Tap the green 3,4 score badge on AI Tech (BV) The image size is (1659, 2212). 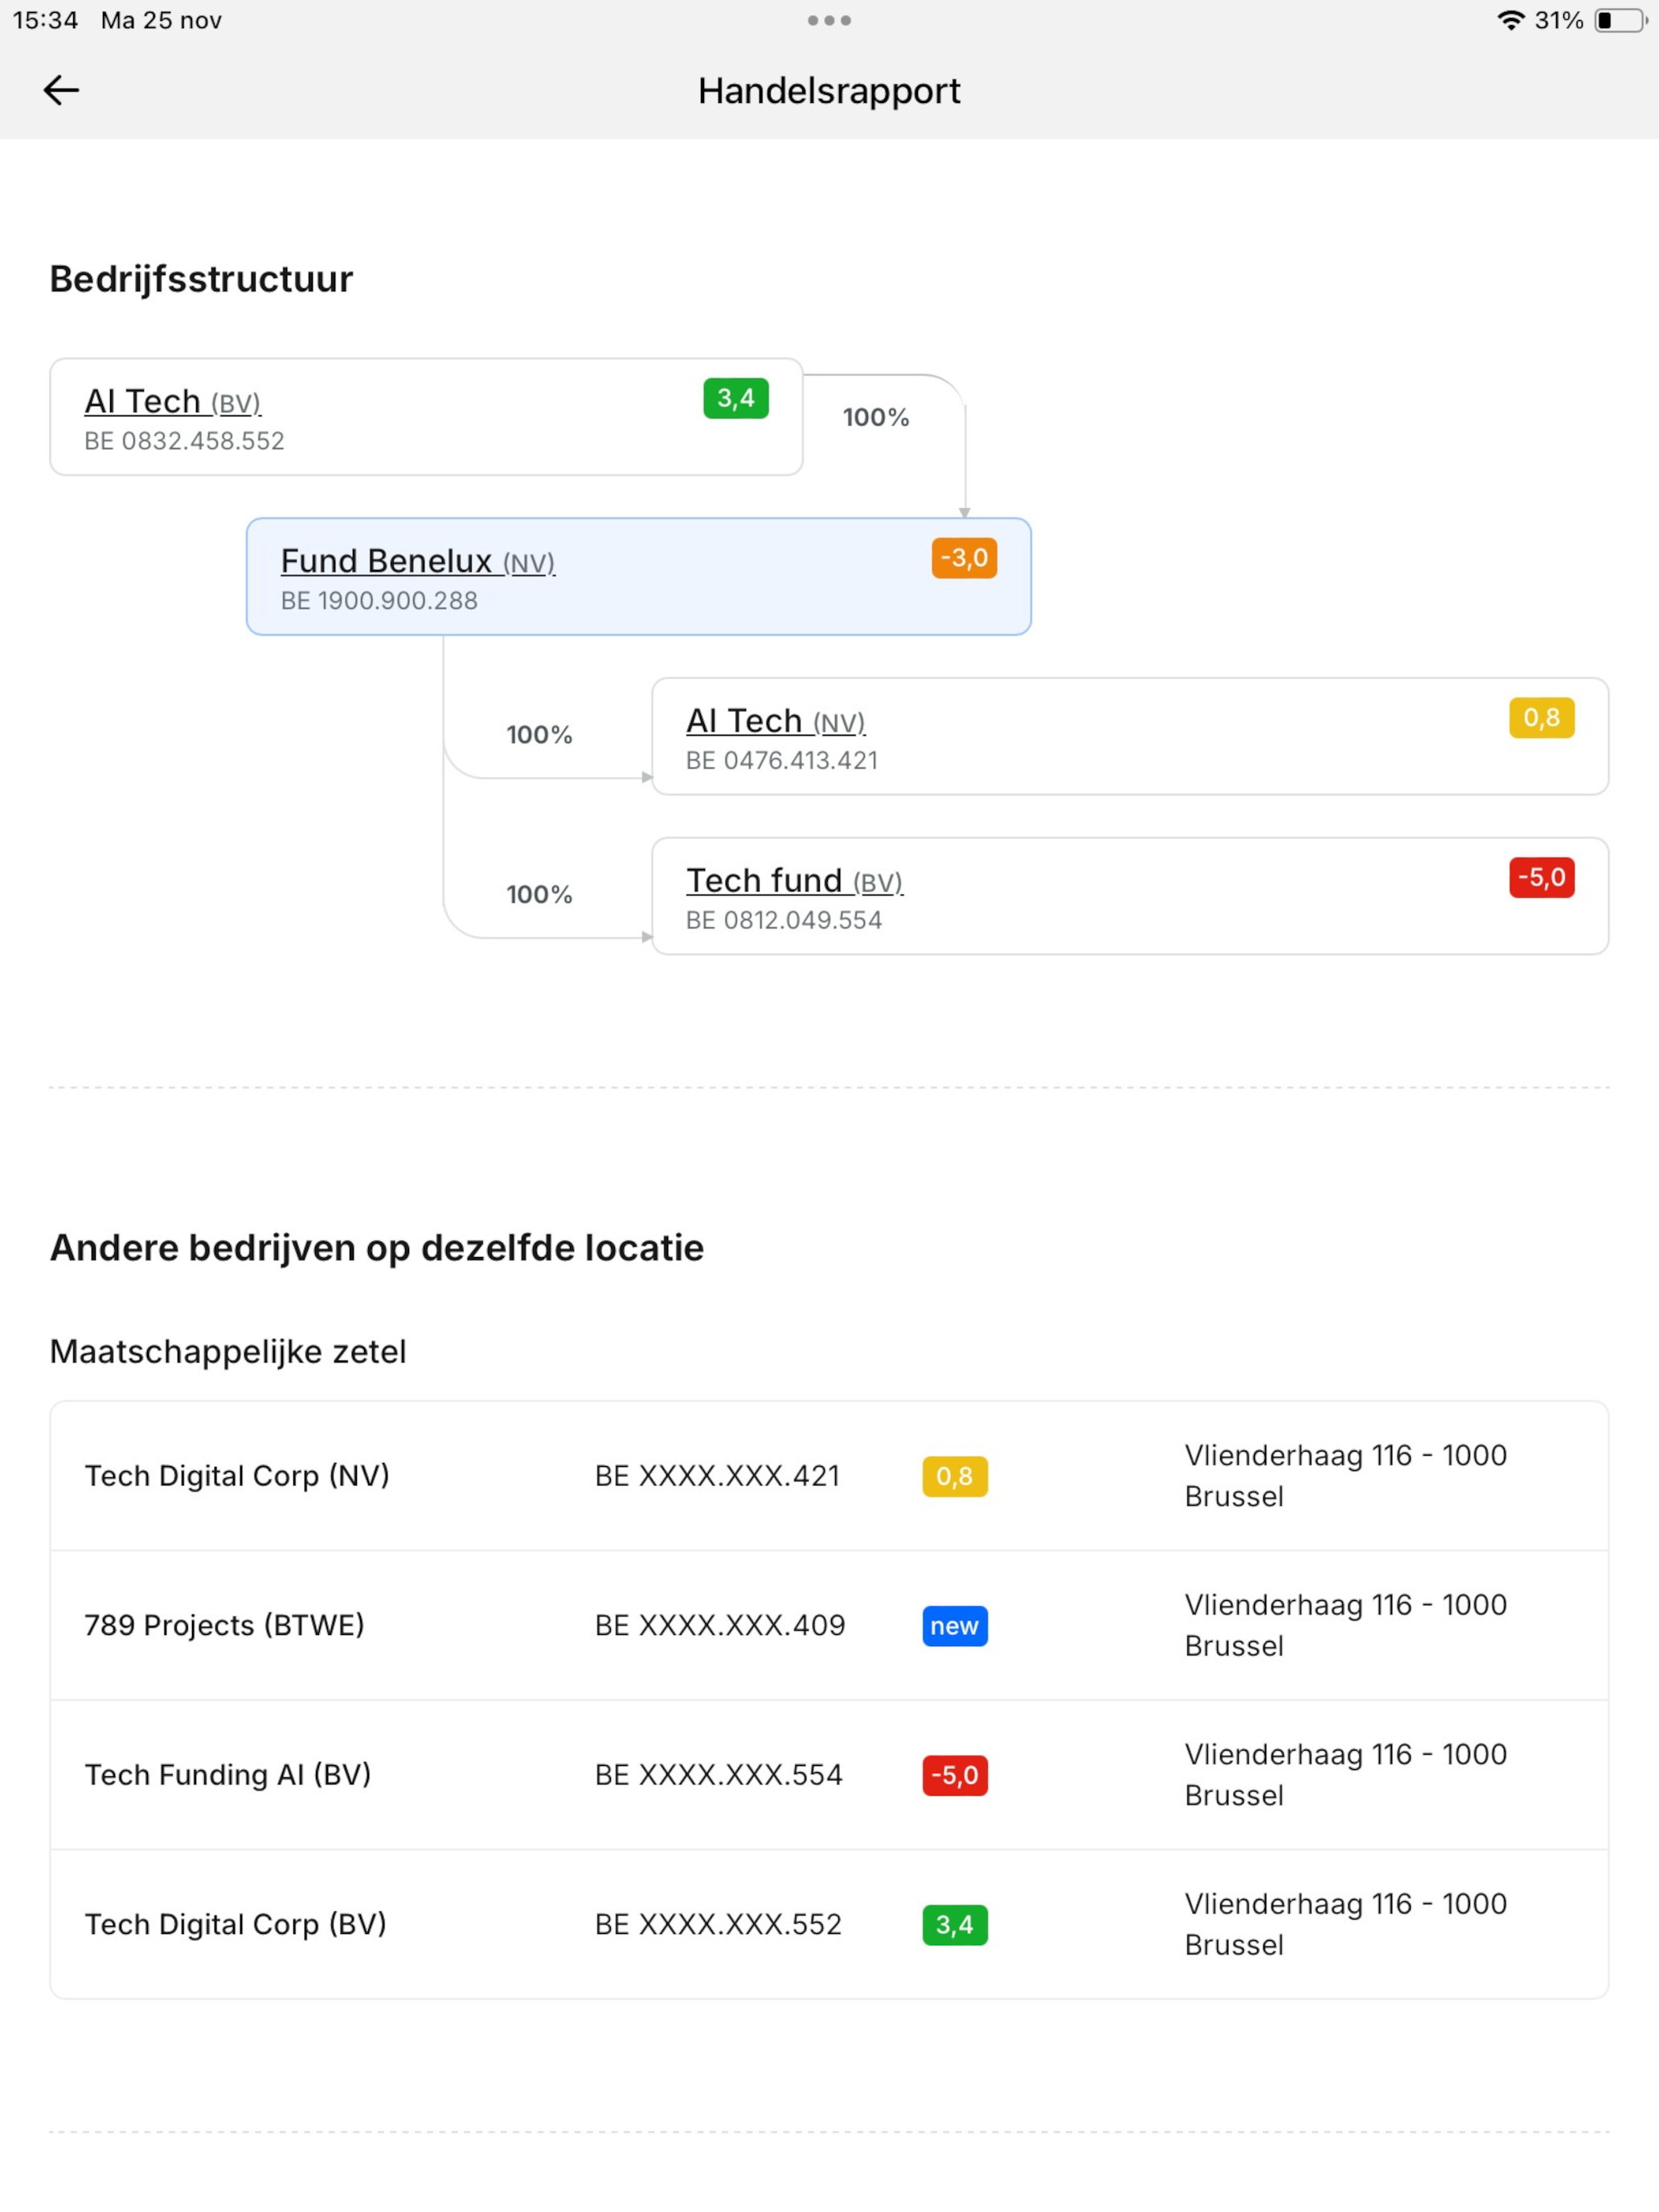pyautogui.click(x=736, y=398)
